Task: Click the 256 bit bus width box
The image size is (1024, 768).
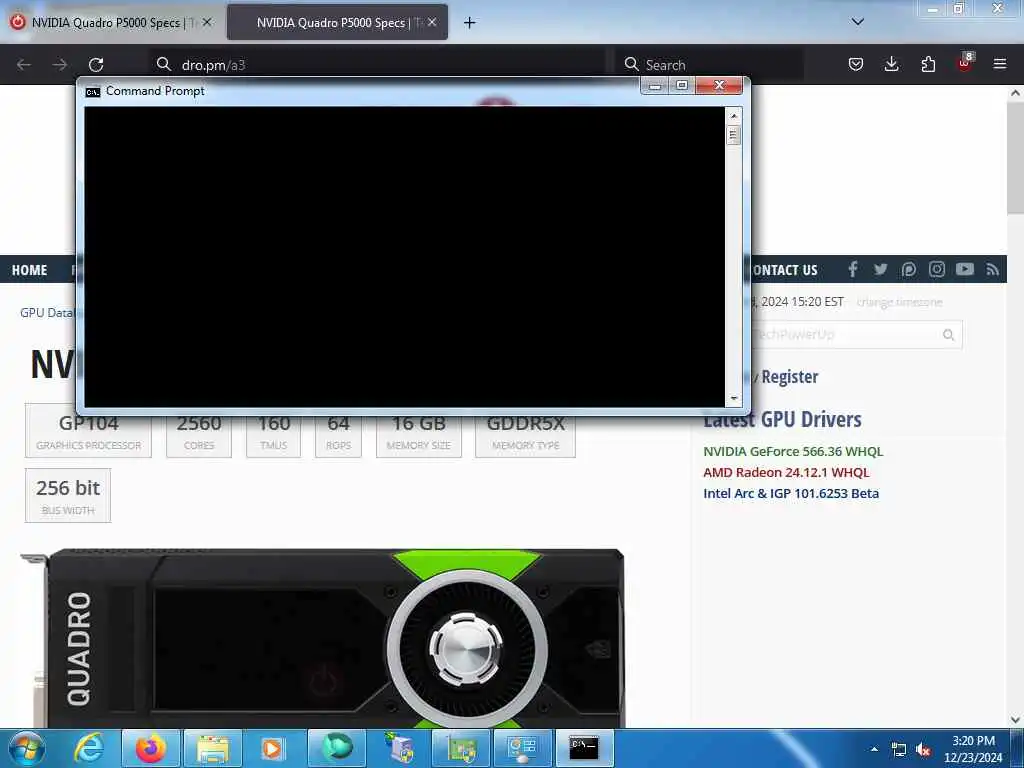Action: point(68,496)
